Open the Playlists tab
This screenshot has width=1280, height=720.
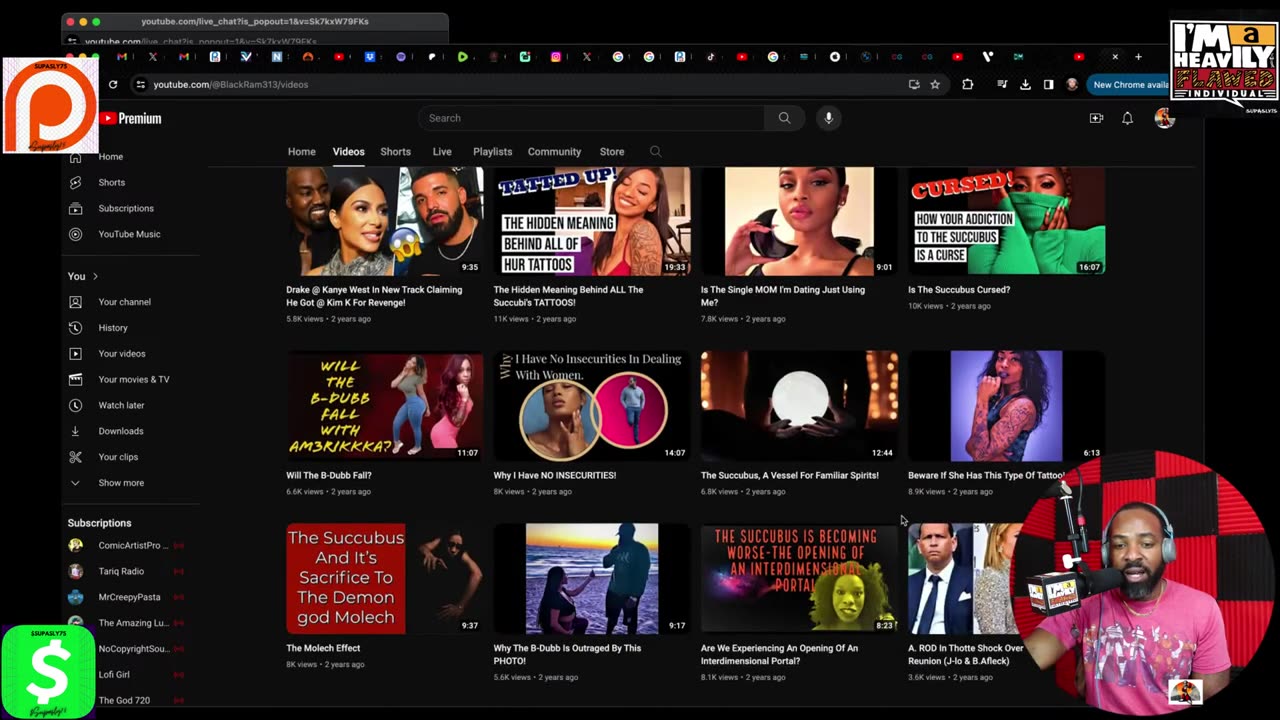tap(492, 152)
